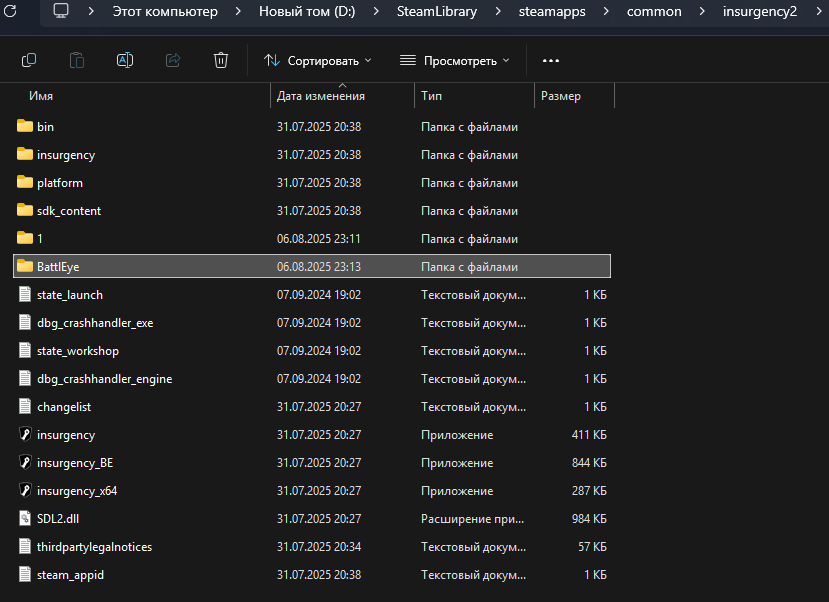Select the sdk_content folder
This screenshot has height=602, width=829.
point(312,210)
